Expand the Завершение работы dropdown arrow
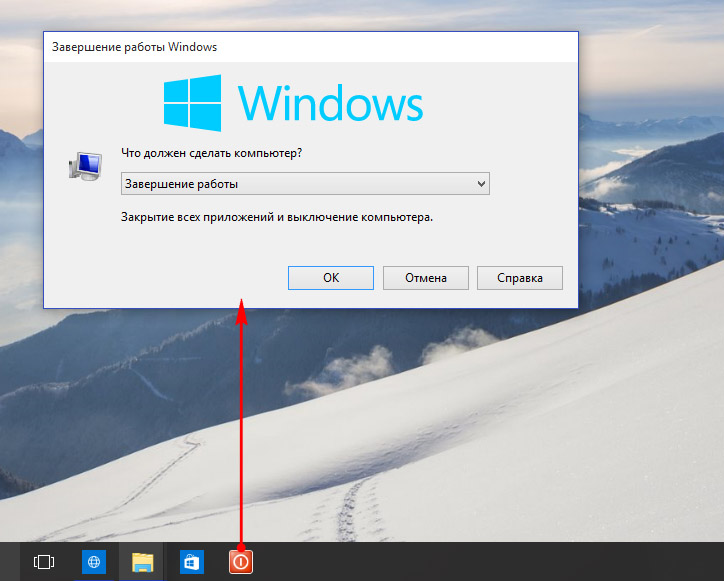Viewport: 724px width, 581px height. coord(481,184)
